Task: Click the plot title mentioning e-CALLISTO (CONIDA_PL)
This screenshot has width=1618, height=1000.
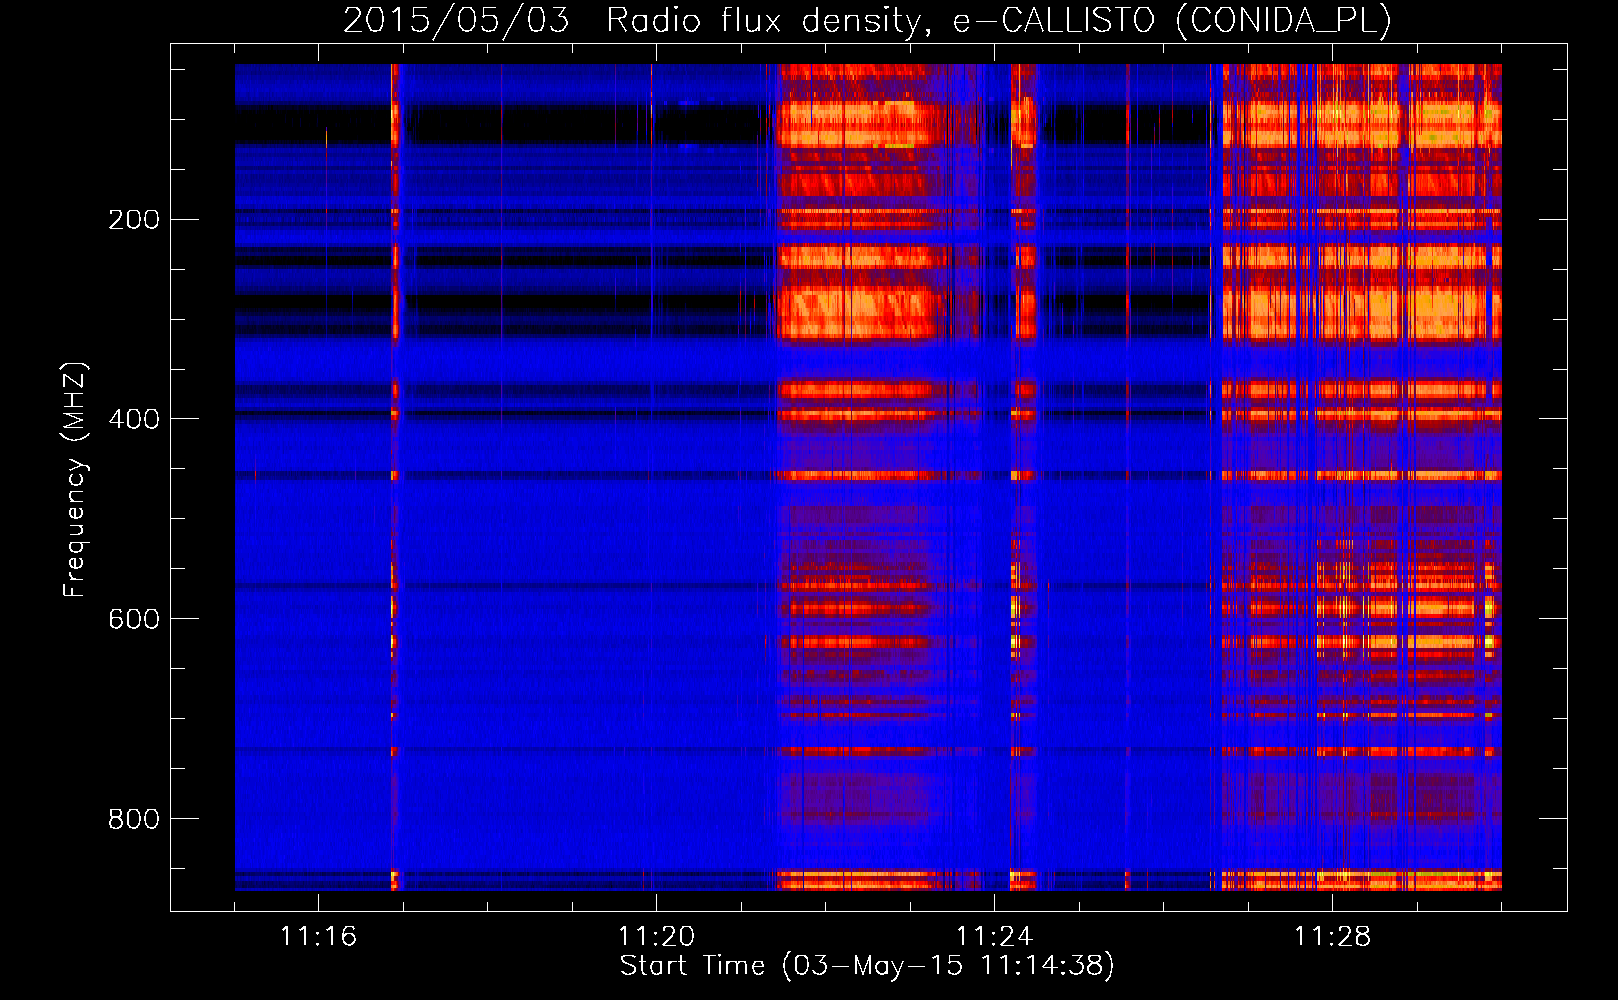Action: point(867,21)
